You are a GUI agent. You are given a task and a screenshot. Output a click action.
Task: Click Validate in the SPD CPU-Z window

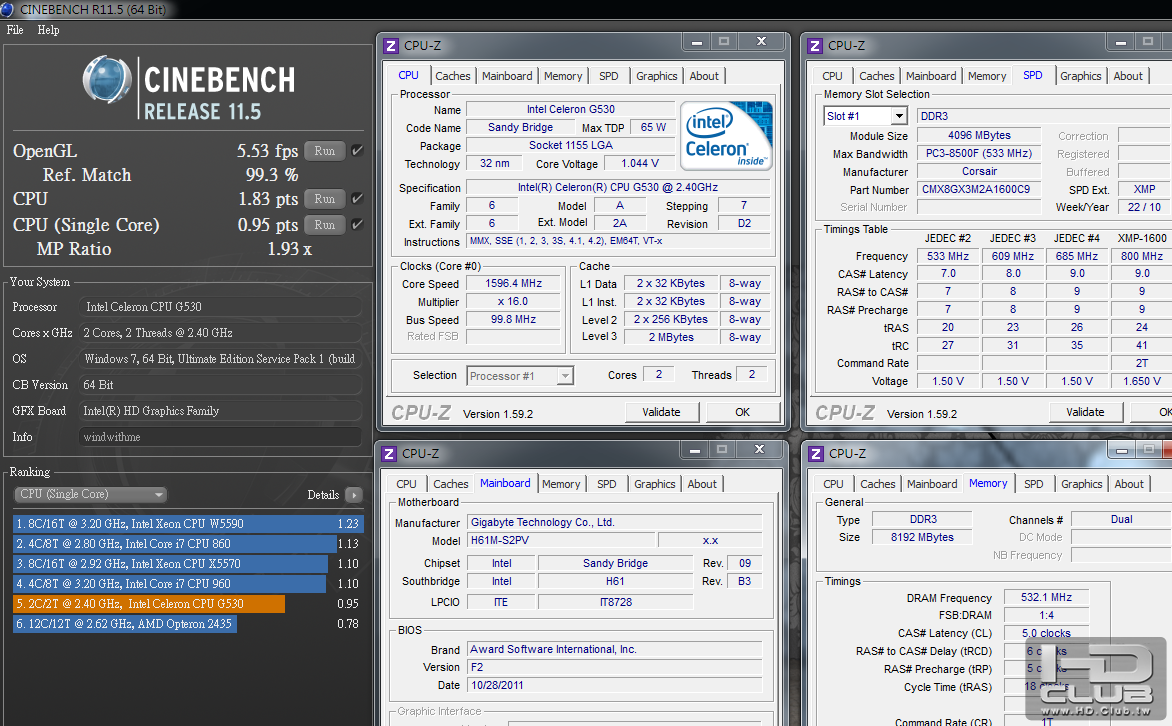[x=1085, y=412]
